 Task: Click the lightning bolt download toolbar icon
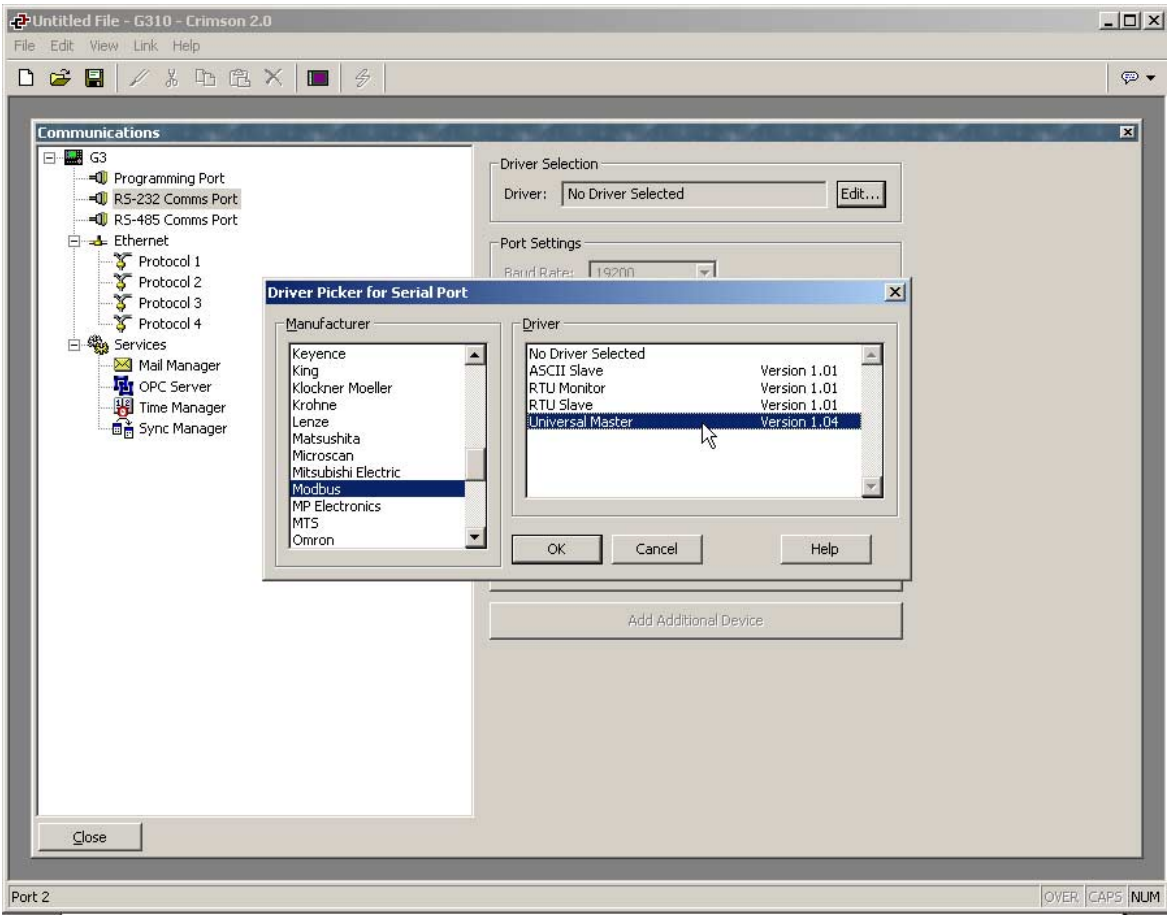363,78
